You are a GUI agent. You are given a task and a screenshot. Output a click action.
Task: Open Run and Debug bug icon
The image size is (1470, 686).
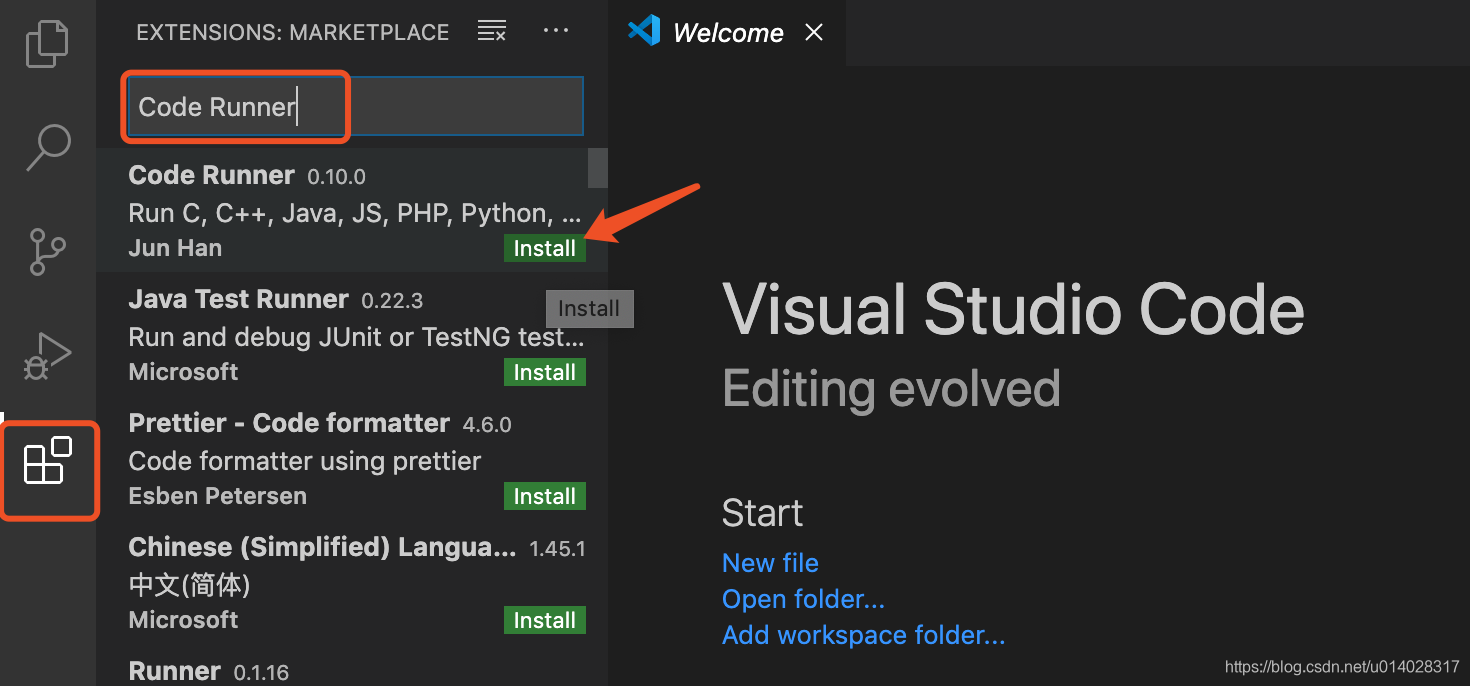[47, 355]
